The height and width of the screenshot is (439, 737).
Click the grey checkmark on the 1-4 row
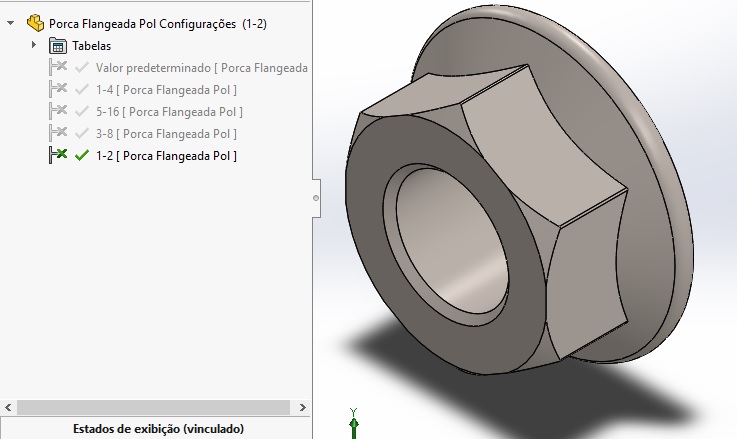pyautogui.click(x=82, y=89)
